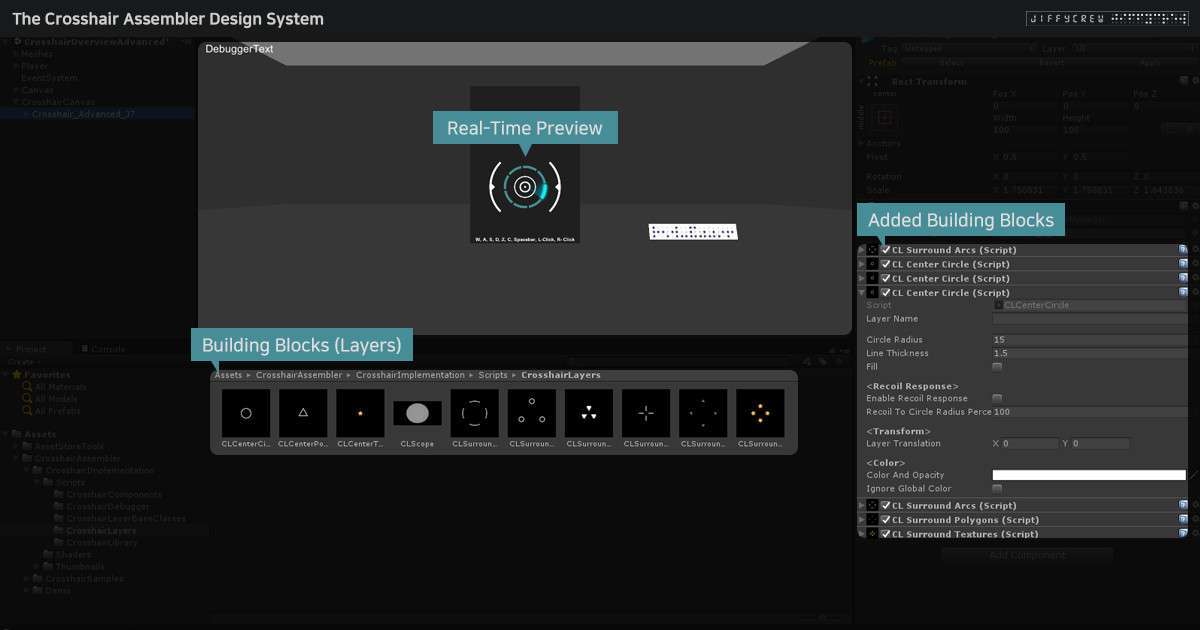Disable the expanded CL Center Circle script checkbox
The width and height of the screenshot is (1200, 630).
coord(886,293)
